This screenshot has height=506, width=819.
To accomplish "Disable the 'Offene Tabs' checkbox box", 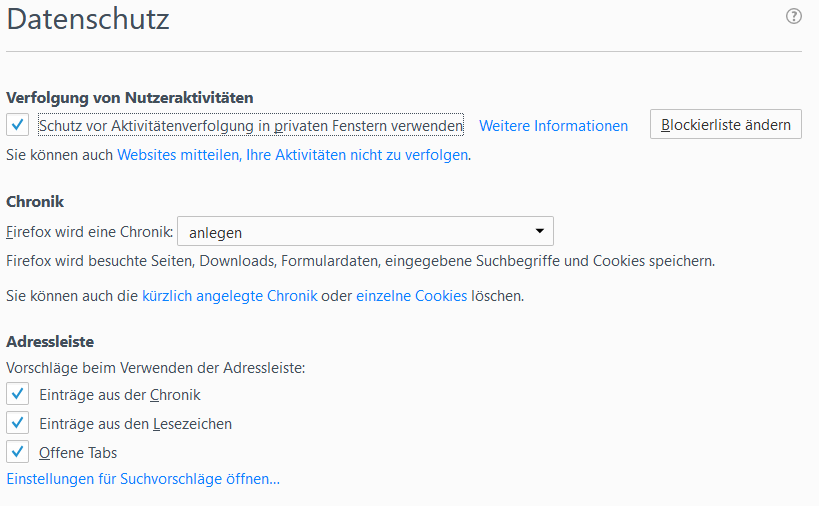I will tap(17, 452).
